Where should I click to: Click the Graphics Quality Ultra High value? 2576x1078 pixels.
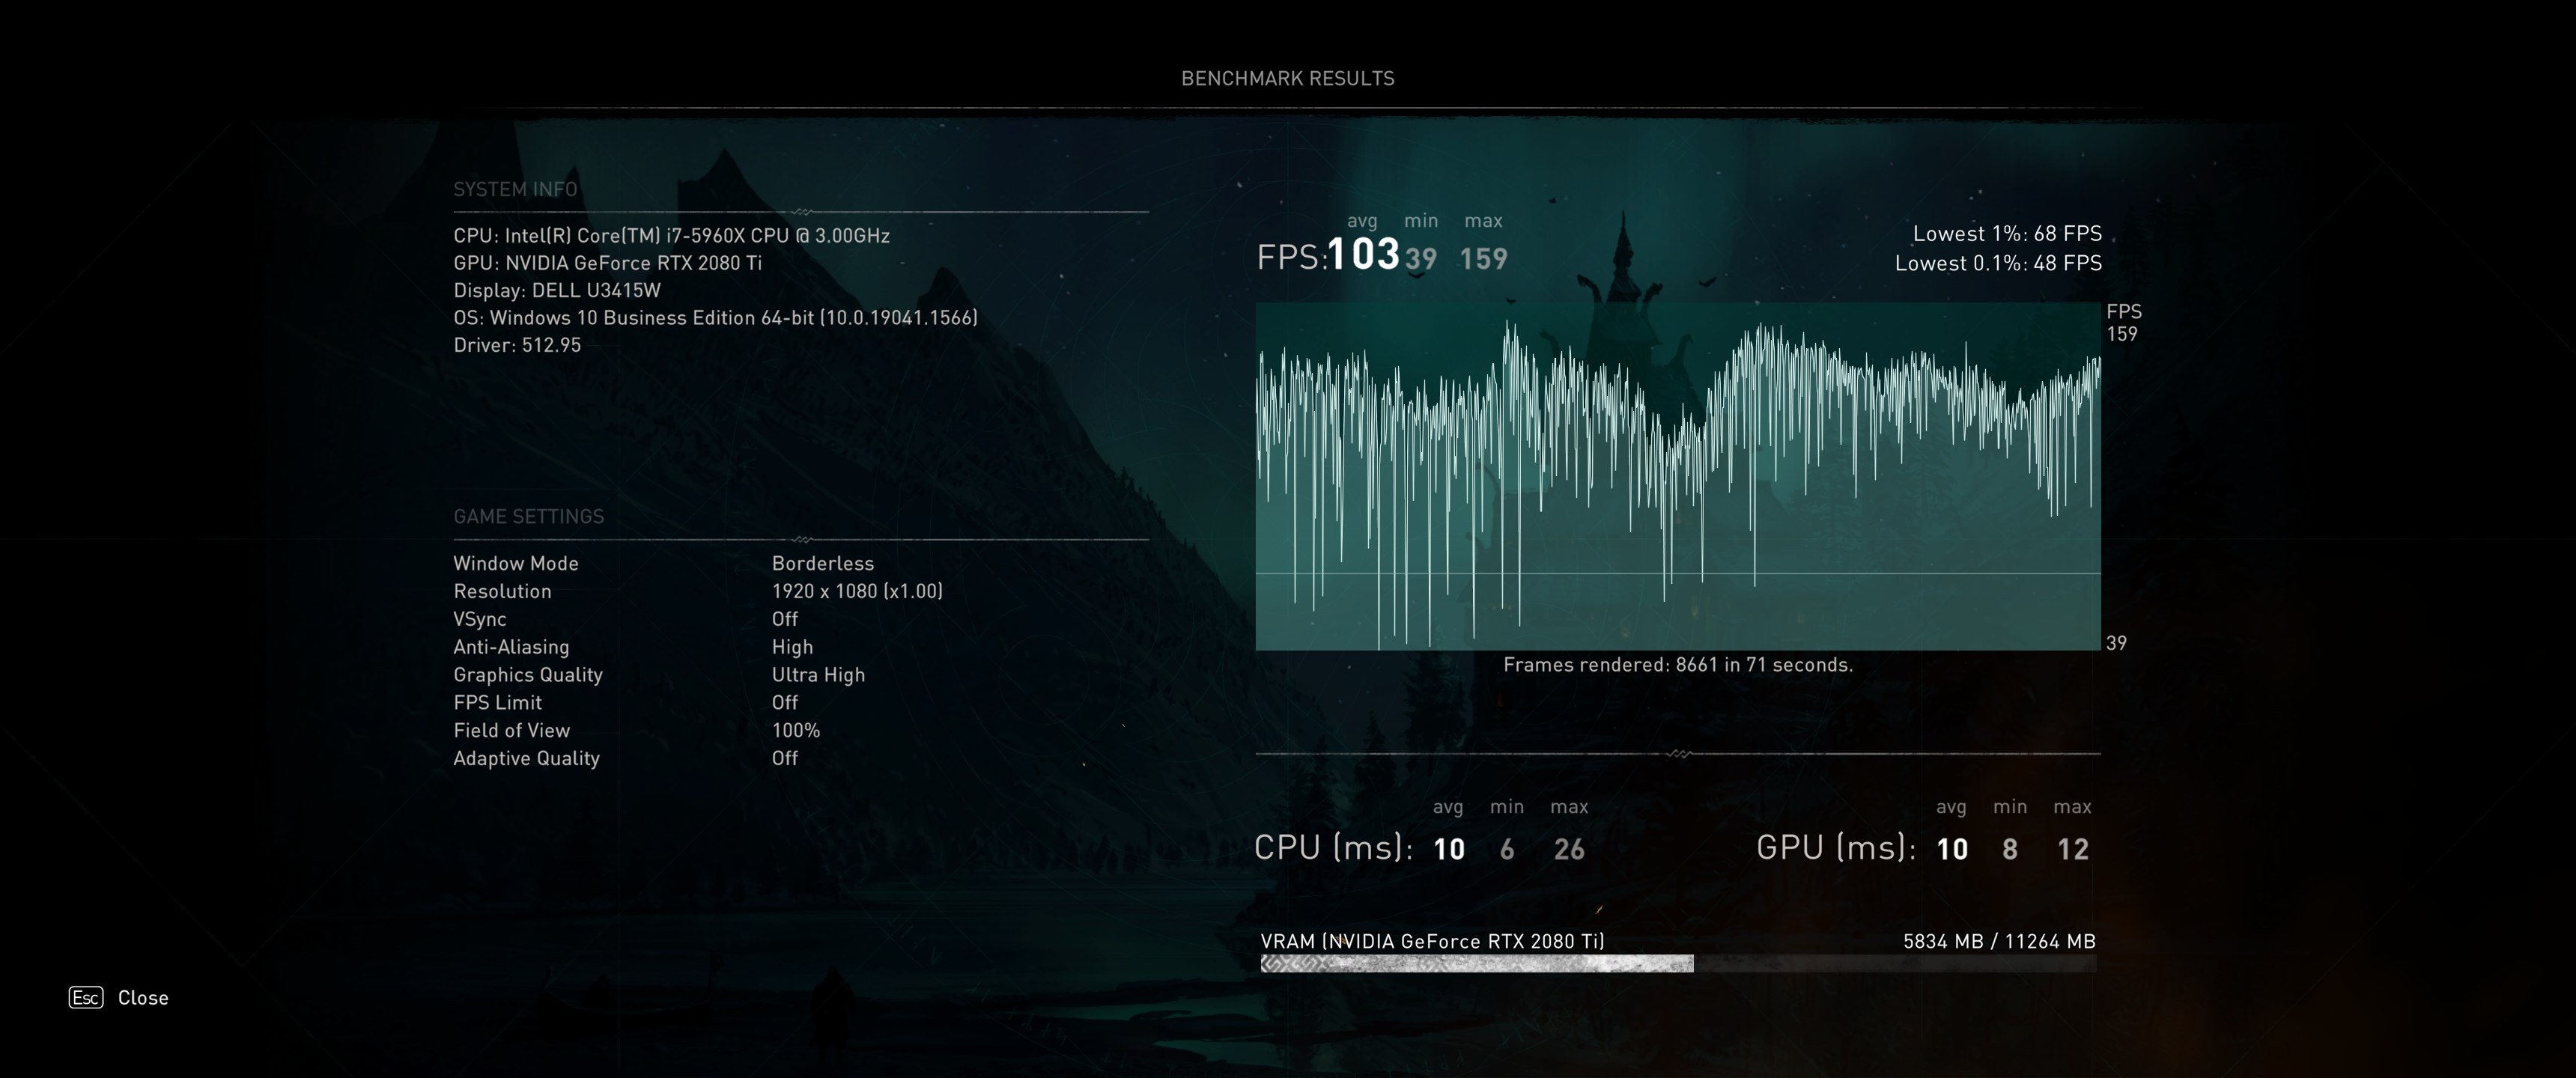[818, 675]
